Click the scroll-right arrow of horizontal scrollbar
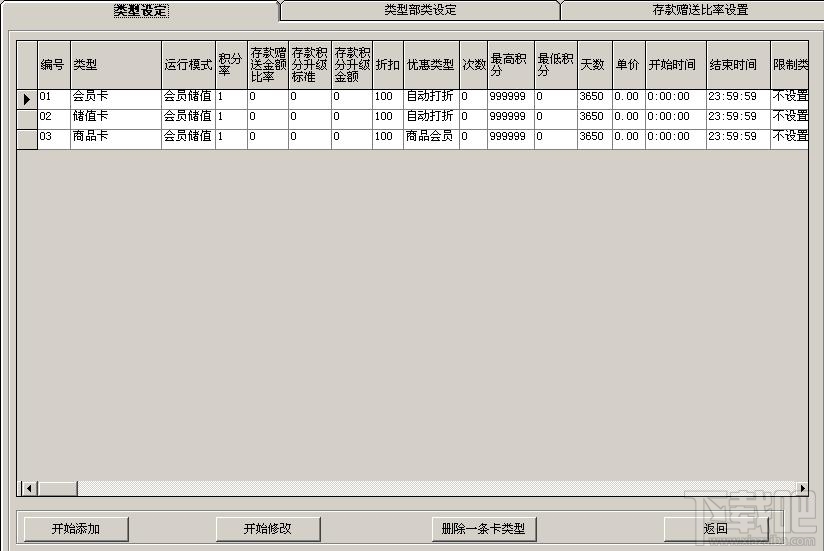This screenshot has width=824, height=551. [x=802, y=488]
